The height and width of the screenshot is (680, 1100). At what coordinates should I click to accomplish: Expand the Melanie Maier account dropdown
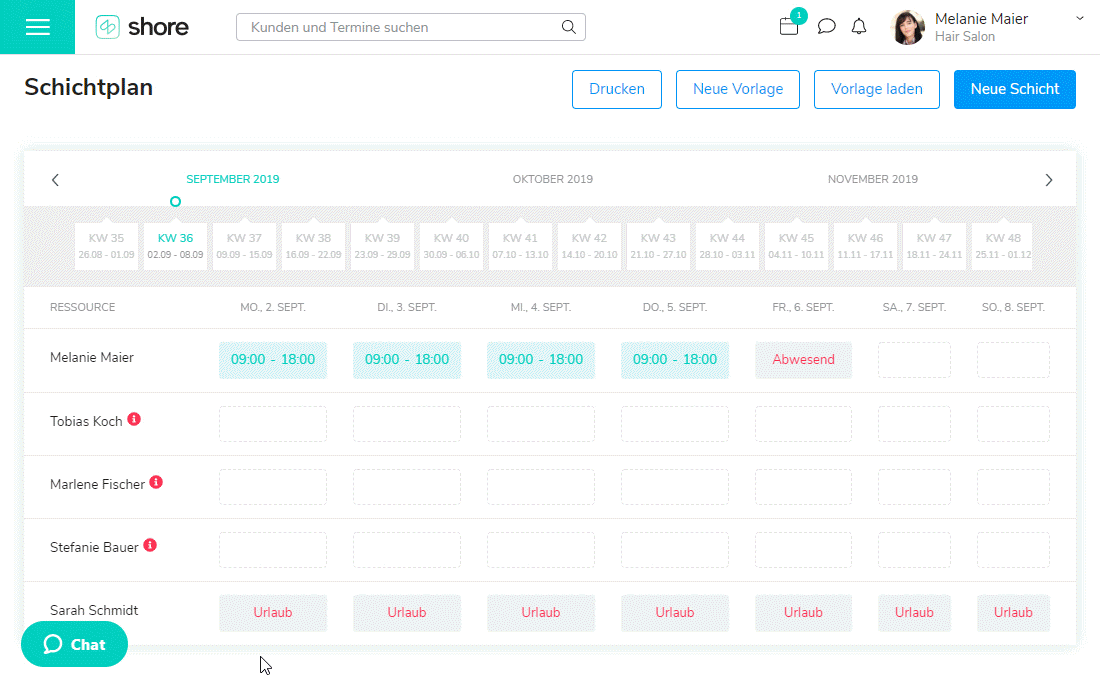[x=1079, y=19]
